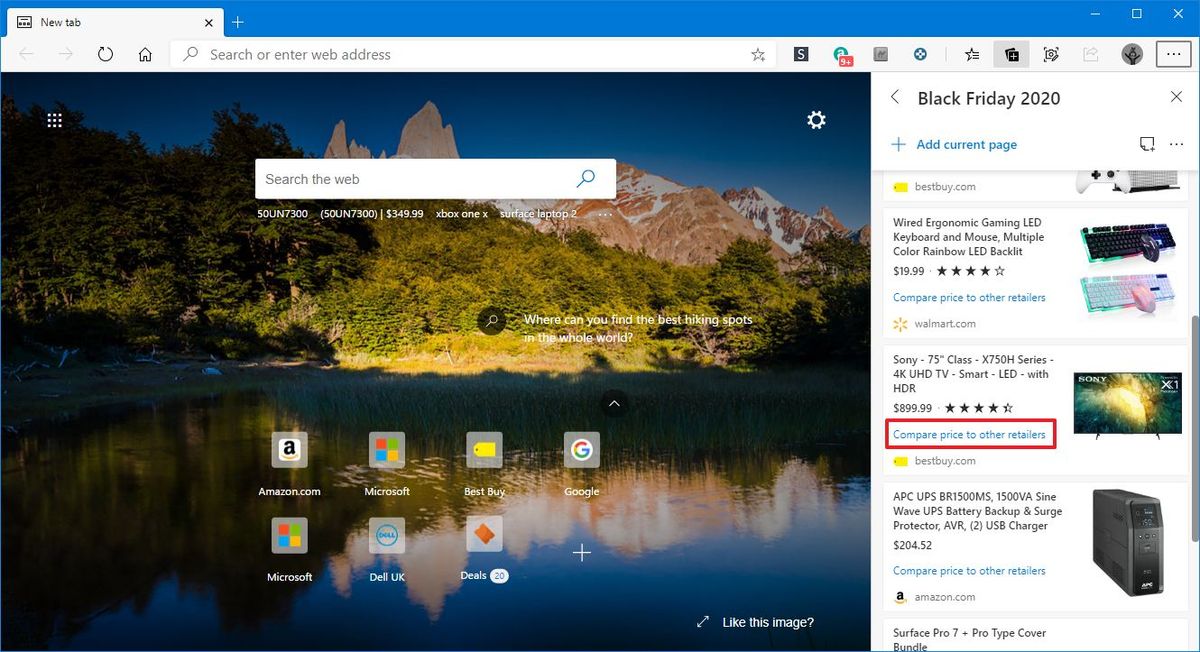
Task: Go to Home via the house icon
Action: [145, 55]
